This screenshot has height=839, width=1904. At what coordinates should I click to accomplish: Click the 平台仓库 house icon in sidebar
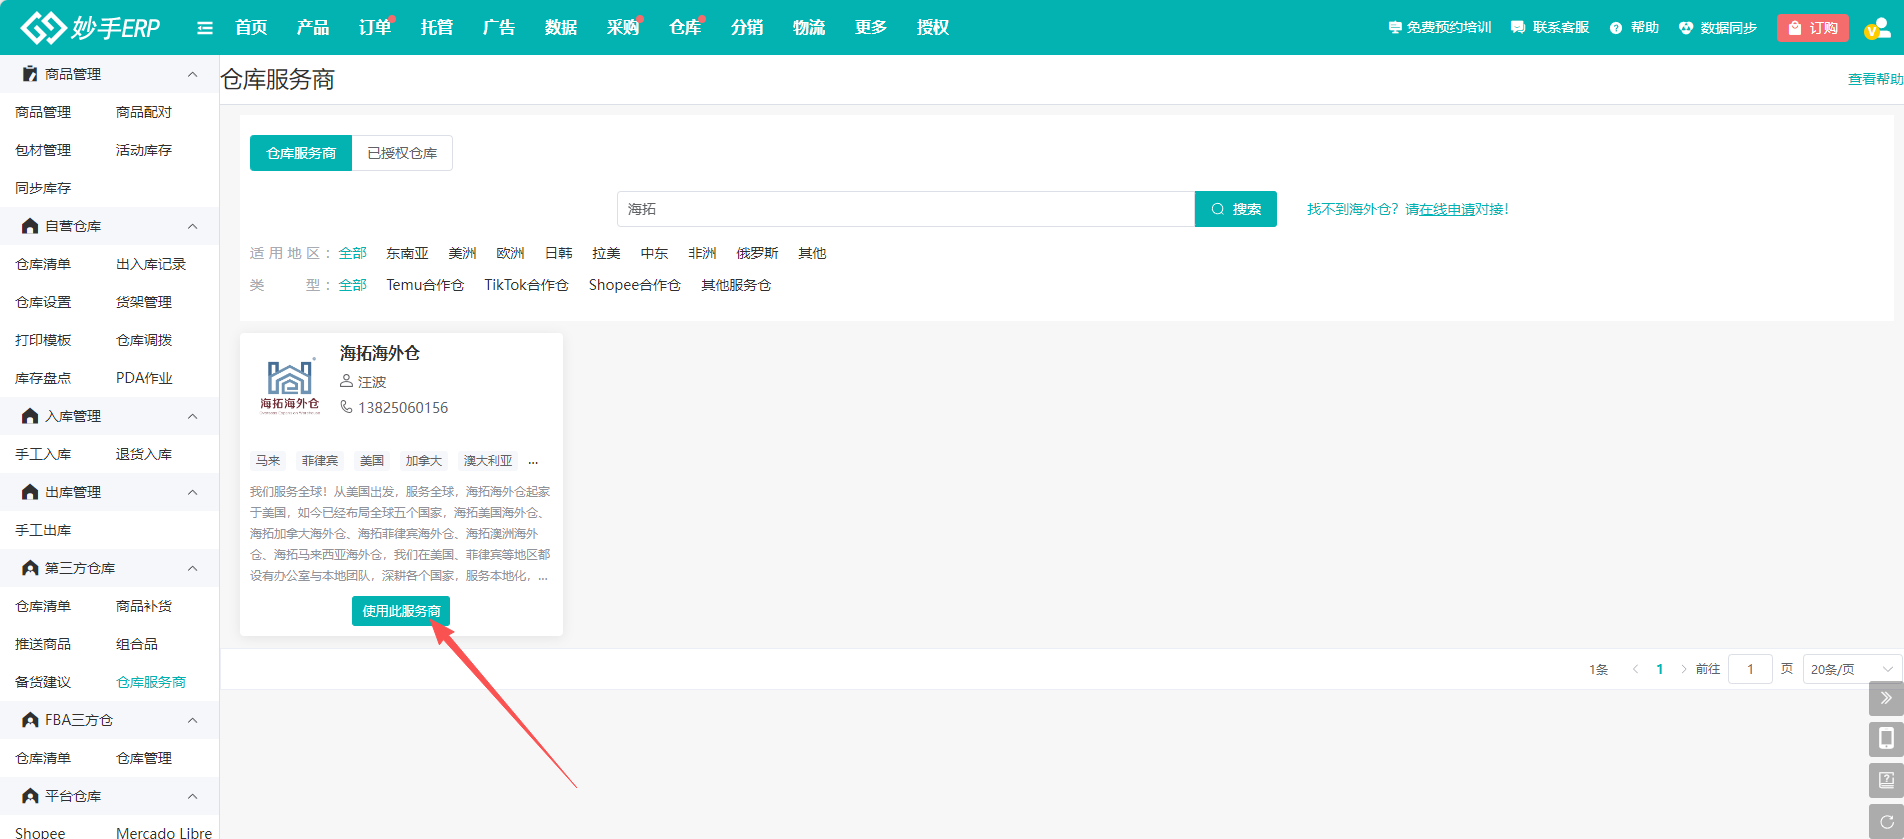point(30,796)
